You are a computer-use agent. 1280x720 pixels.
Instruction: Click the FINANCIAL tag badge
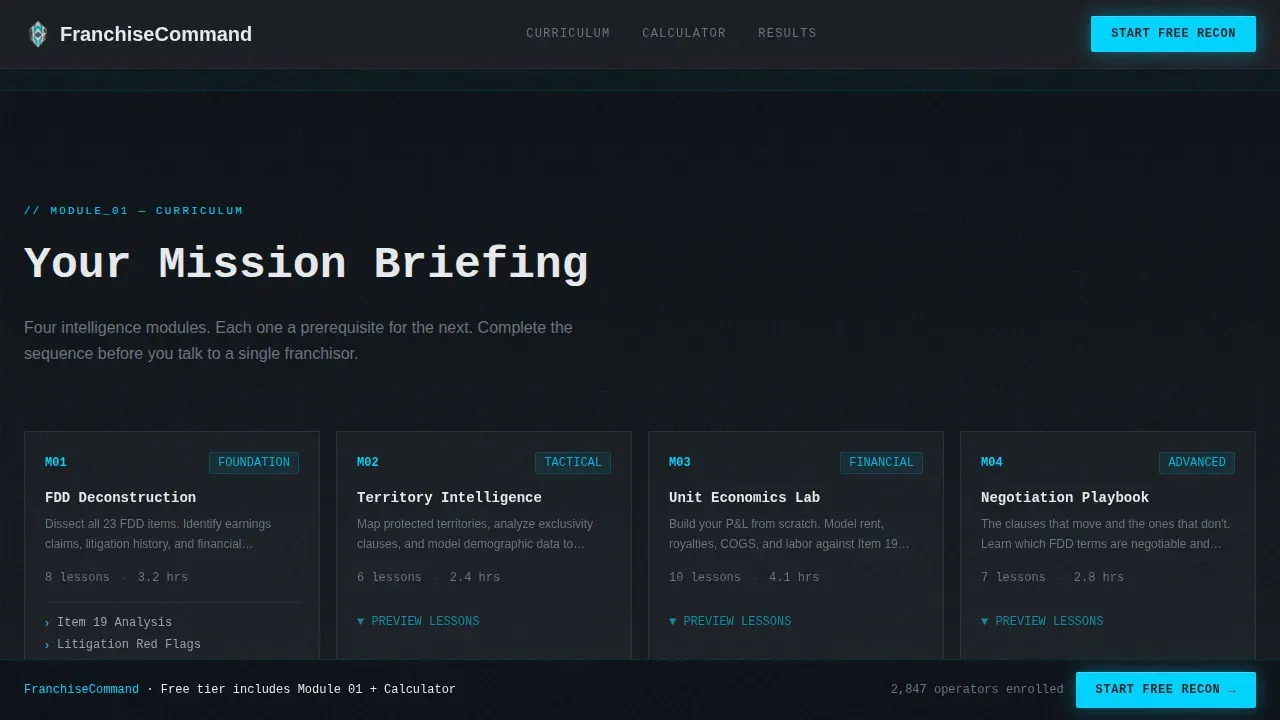tap(881, 462)
